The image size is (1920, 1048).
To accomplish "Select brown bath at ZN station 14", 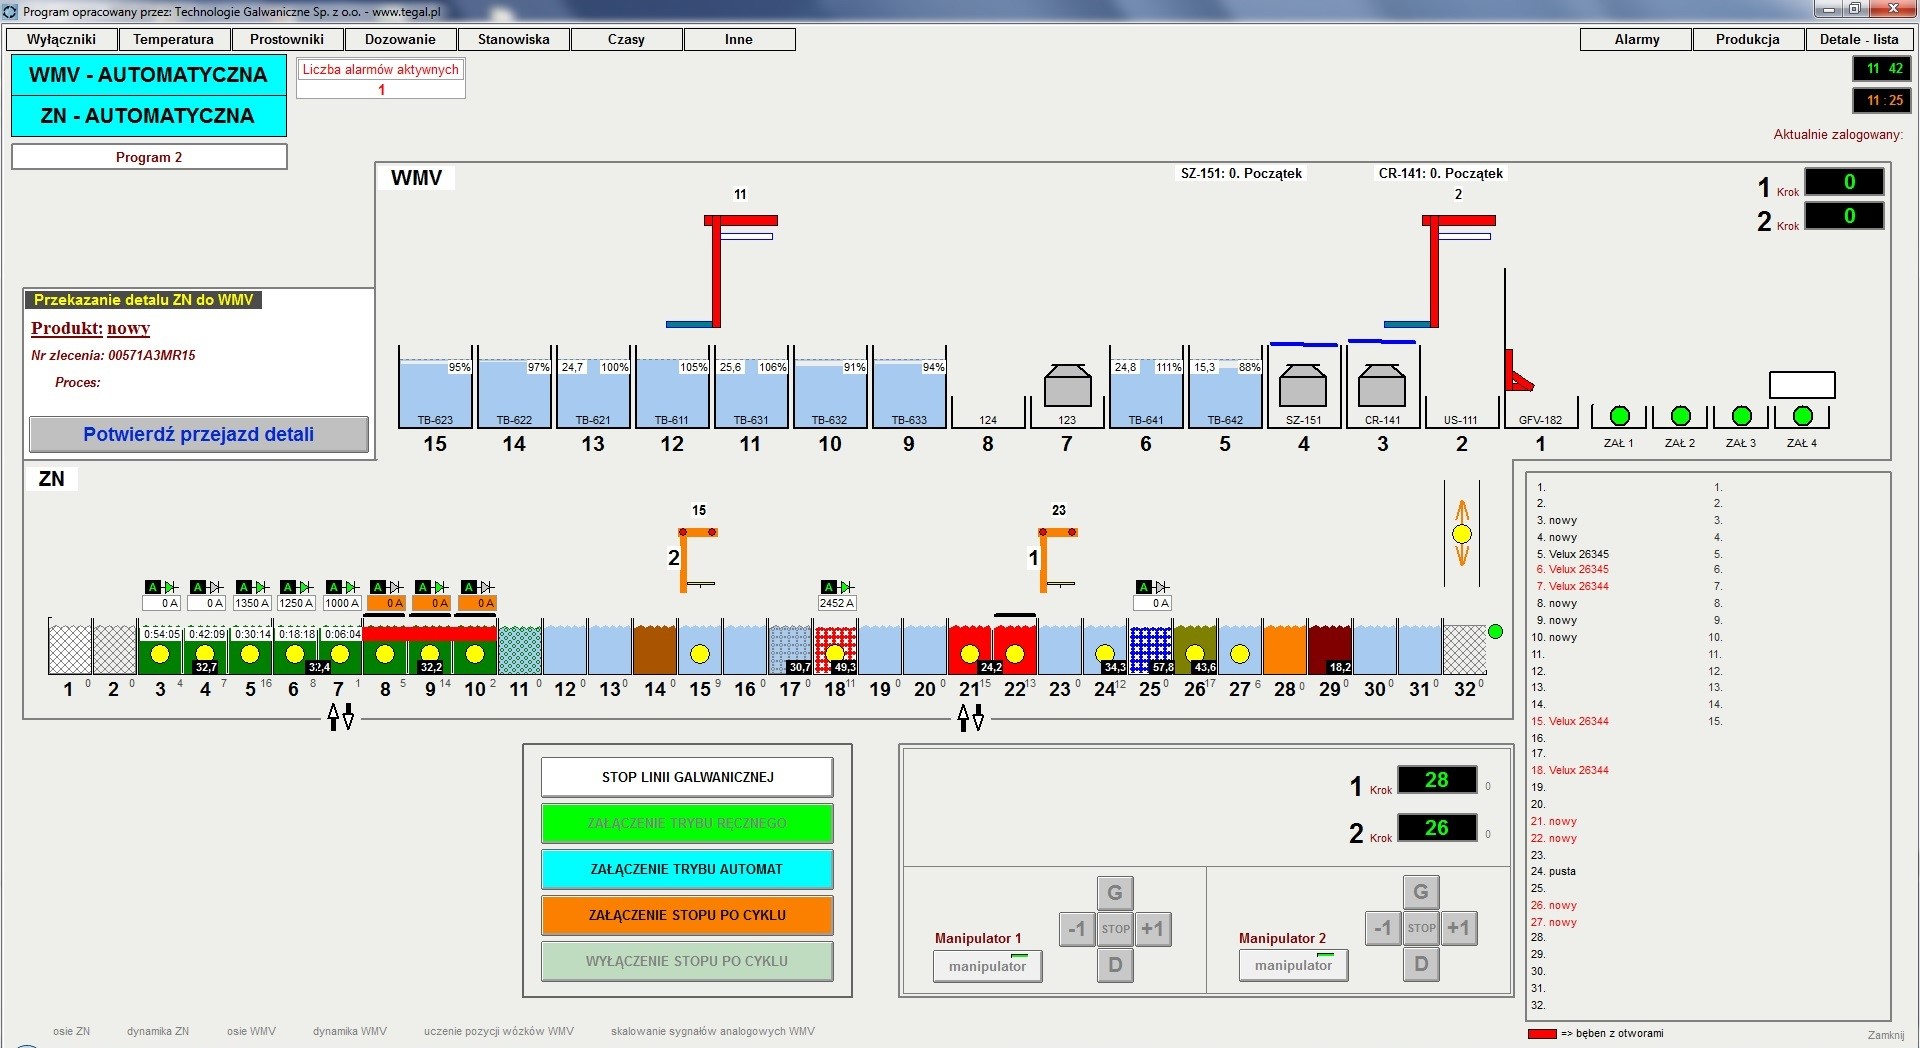I will pyautogui.click(x=655, y=648).
